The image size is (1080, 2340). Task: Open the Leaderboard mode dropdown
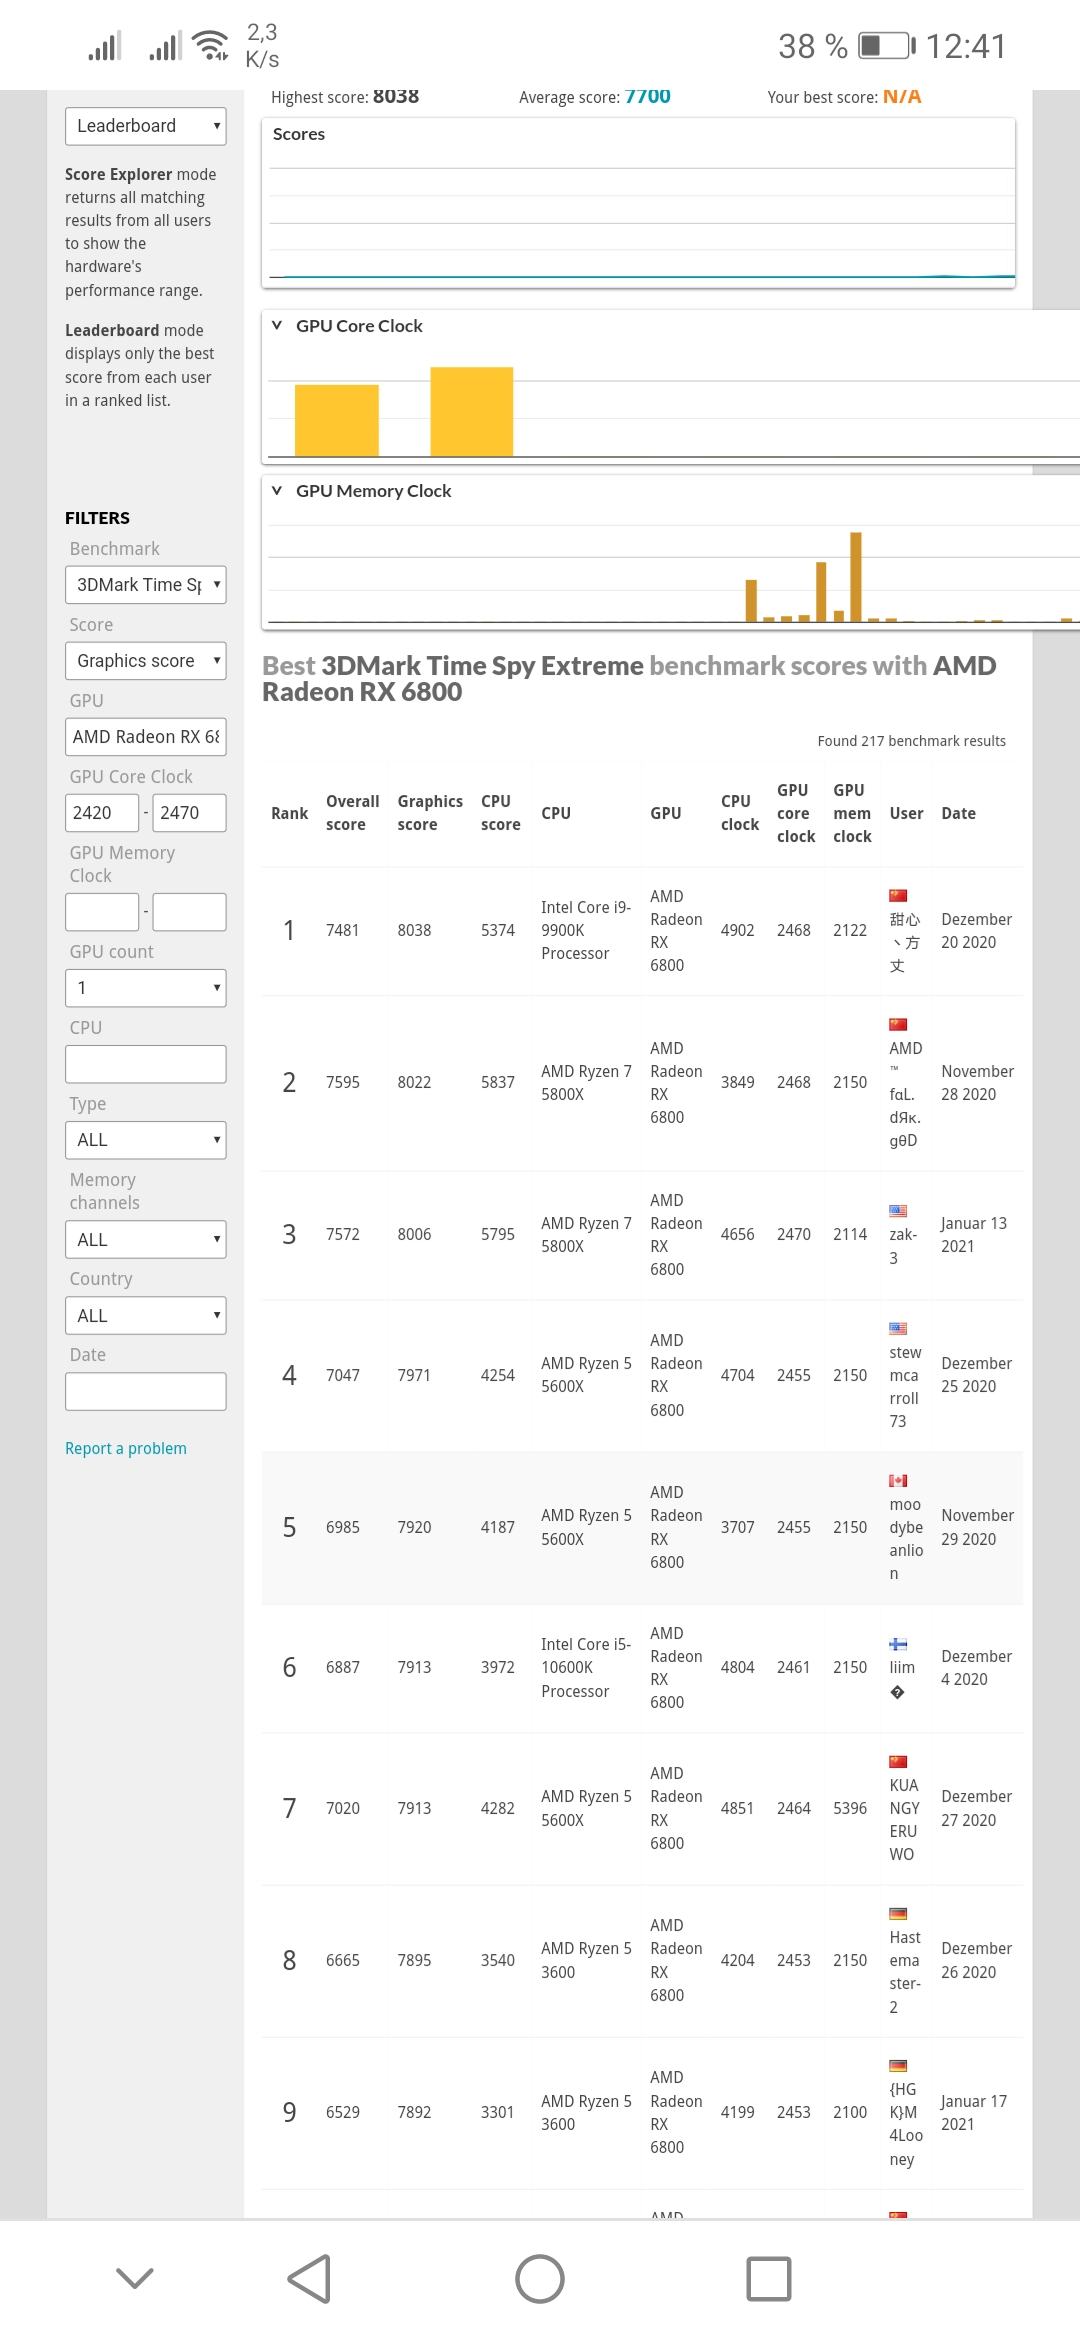(x=146, y=126)
